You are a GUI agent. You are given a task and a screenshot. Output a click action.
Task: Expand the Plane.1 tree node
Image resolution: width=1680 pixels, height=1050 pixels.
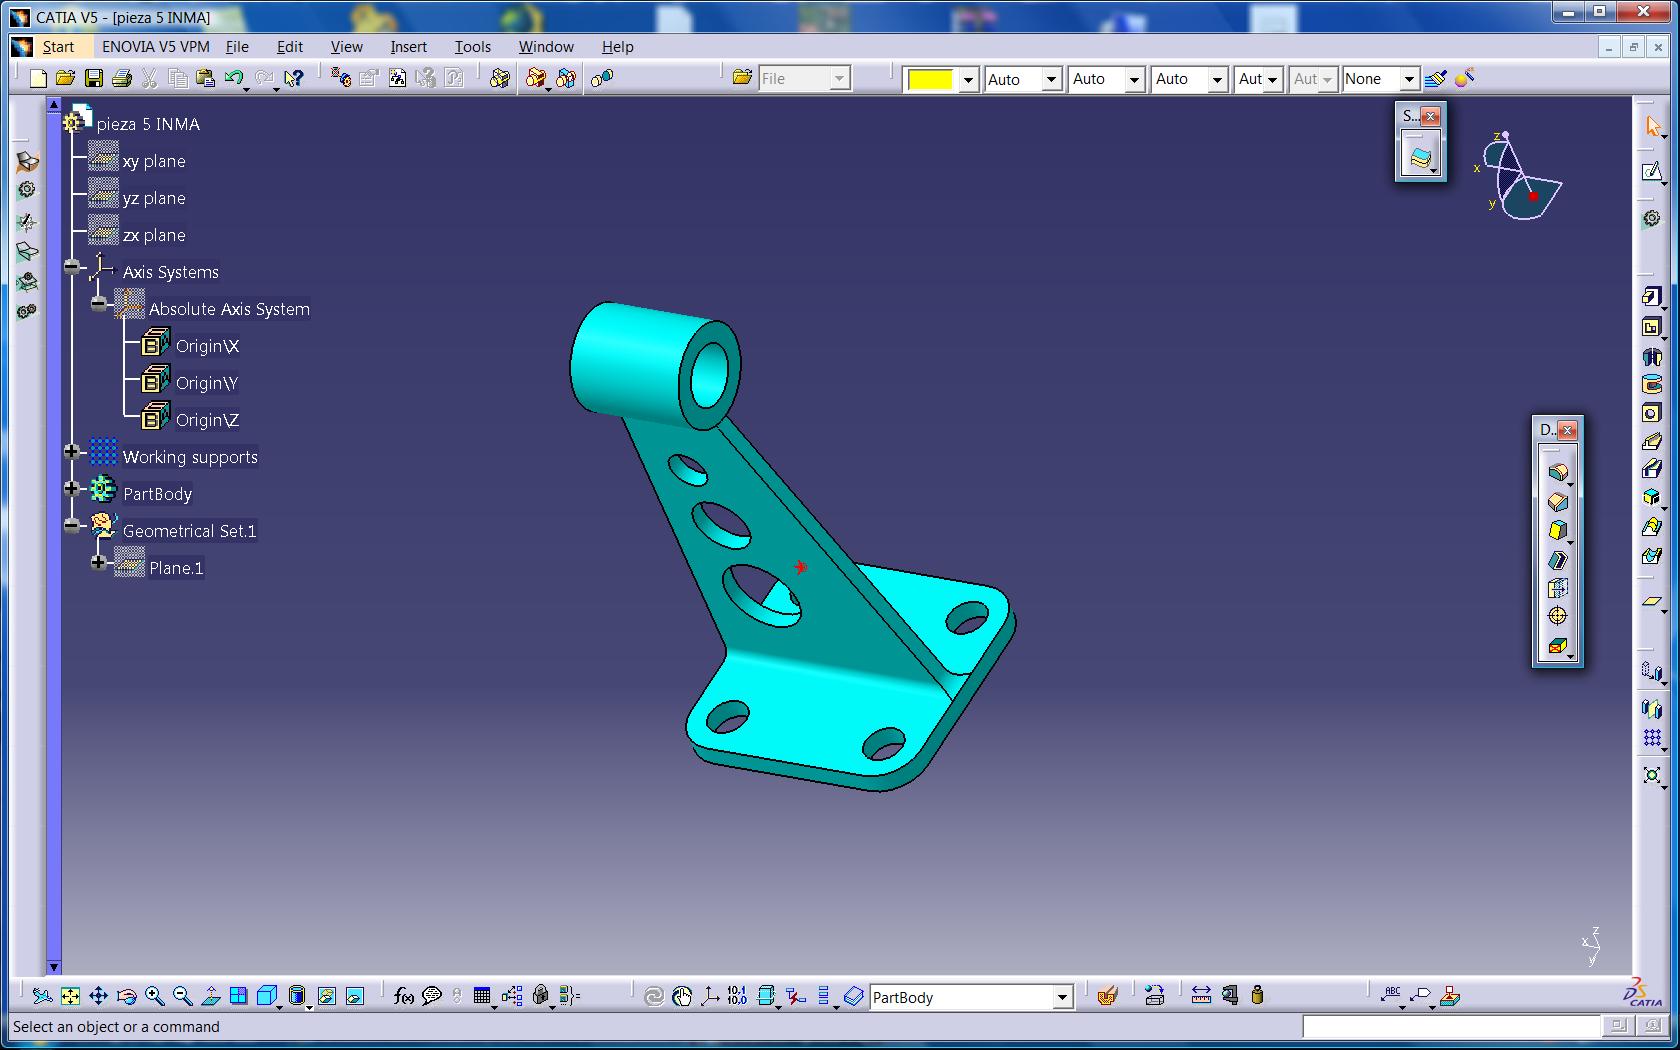click(98, 562)
